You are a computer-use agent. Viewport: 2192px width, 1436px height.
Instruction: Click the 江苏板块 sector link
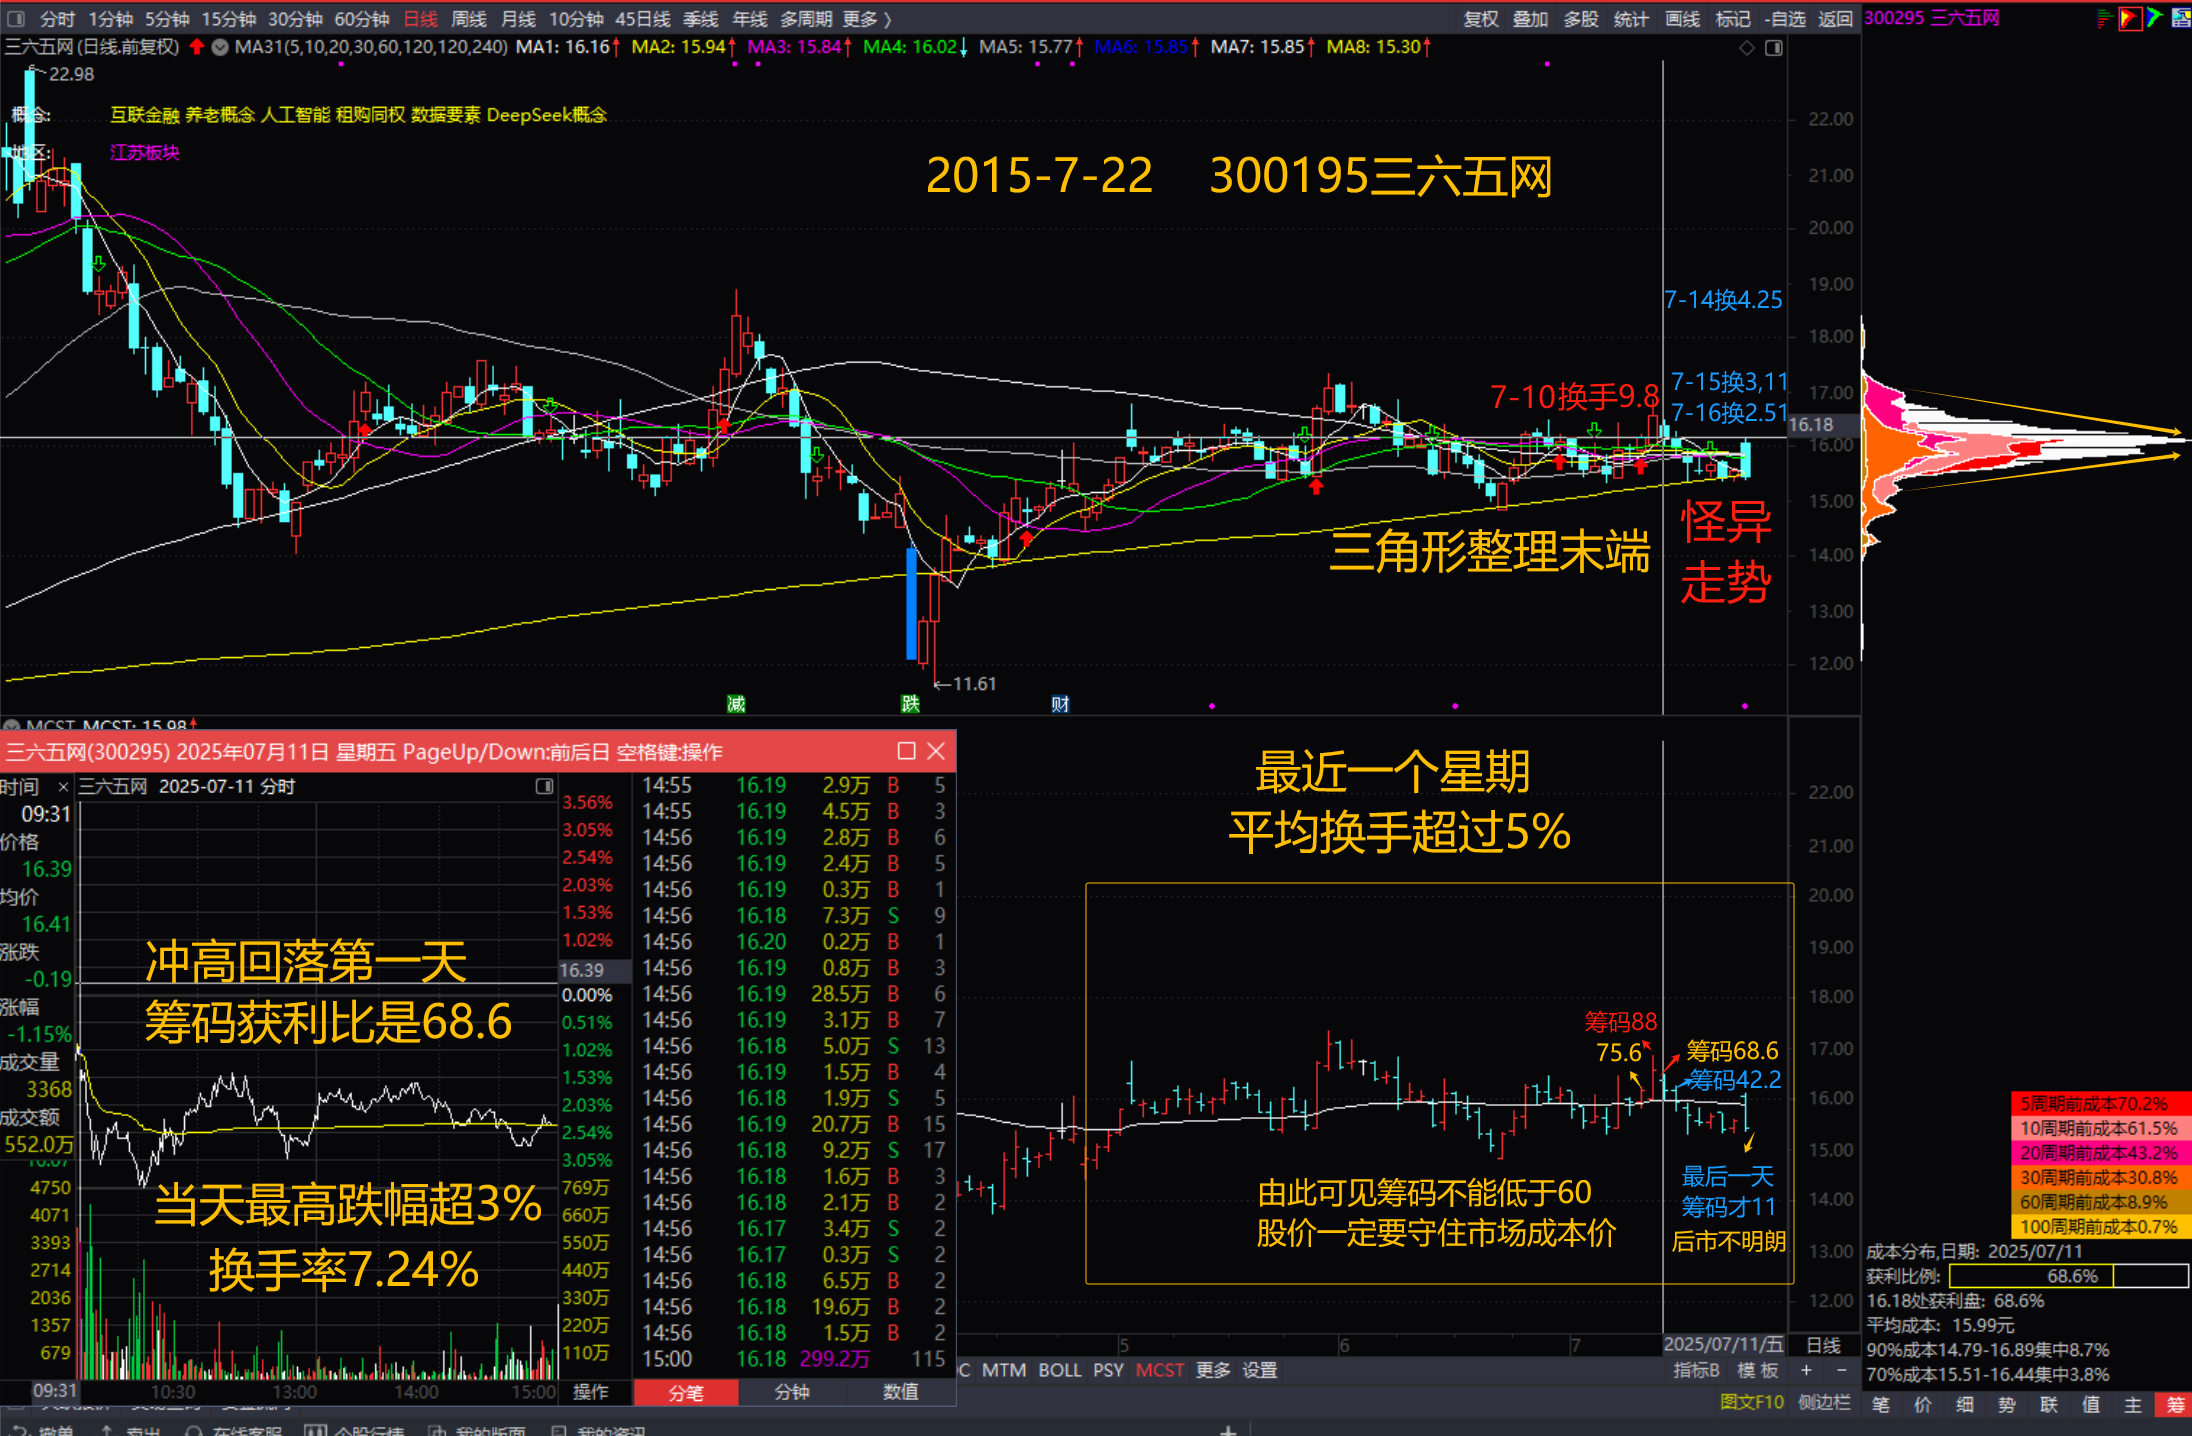pos(145,152)
